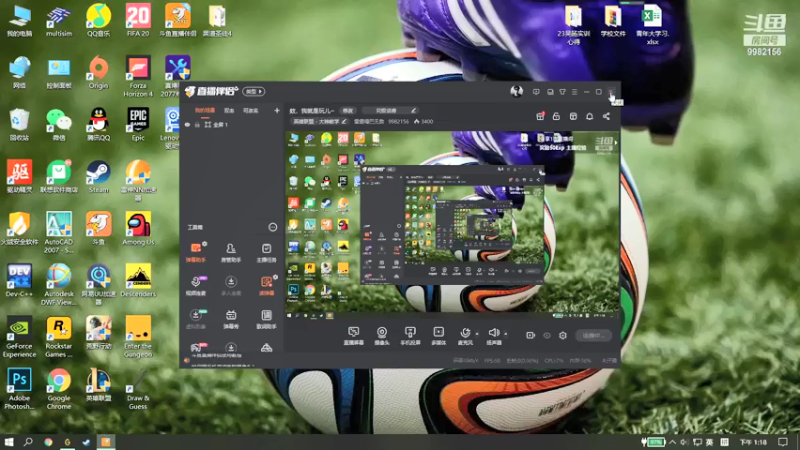Switch to the second scene tab
800x450 pixels.
coord(229,110)
